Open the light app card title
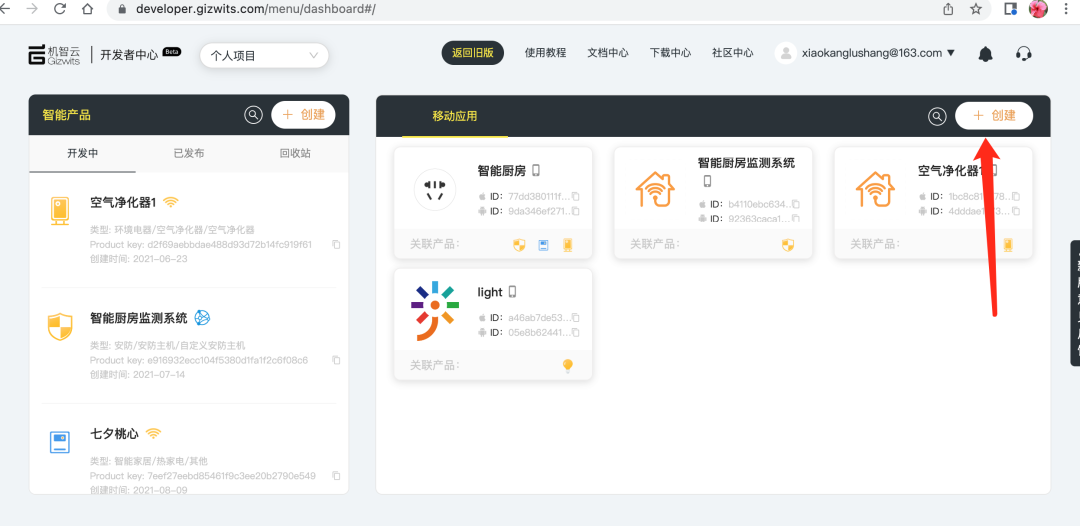 click(490, 292)
